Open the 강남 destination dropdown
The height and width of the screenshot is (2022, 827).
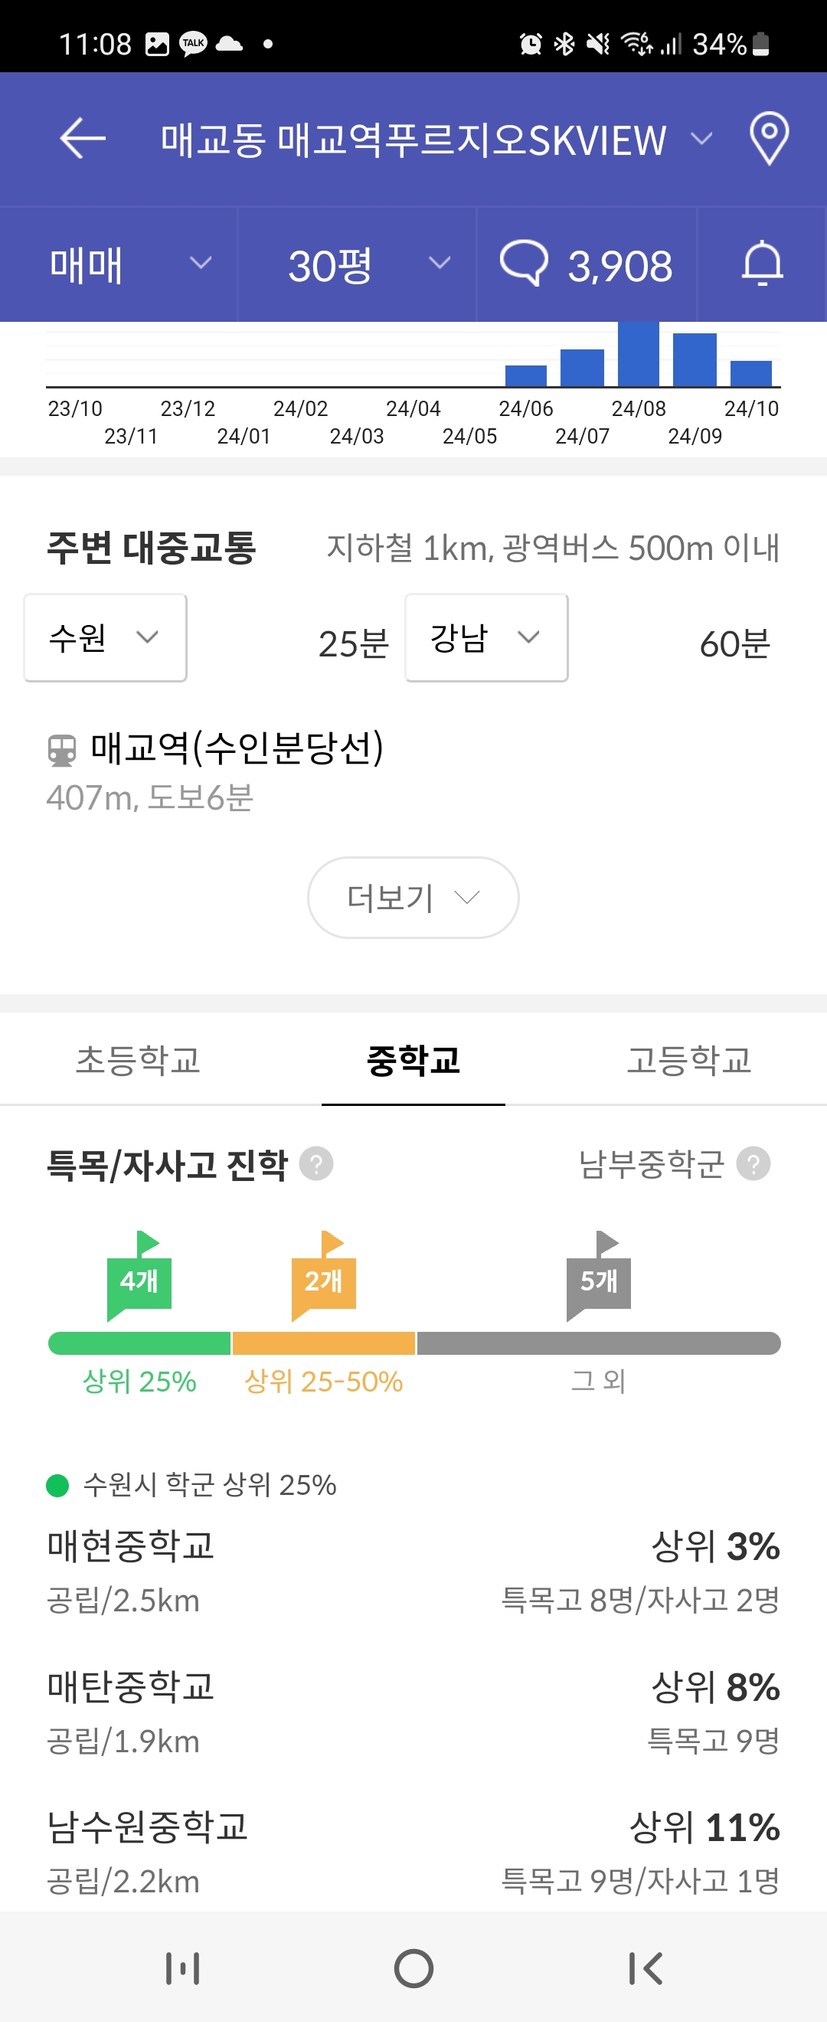[487, 638]
